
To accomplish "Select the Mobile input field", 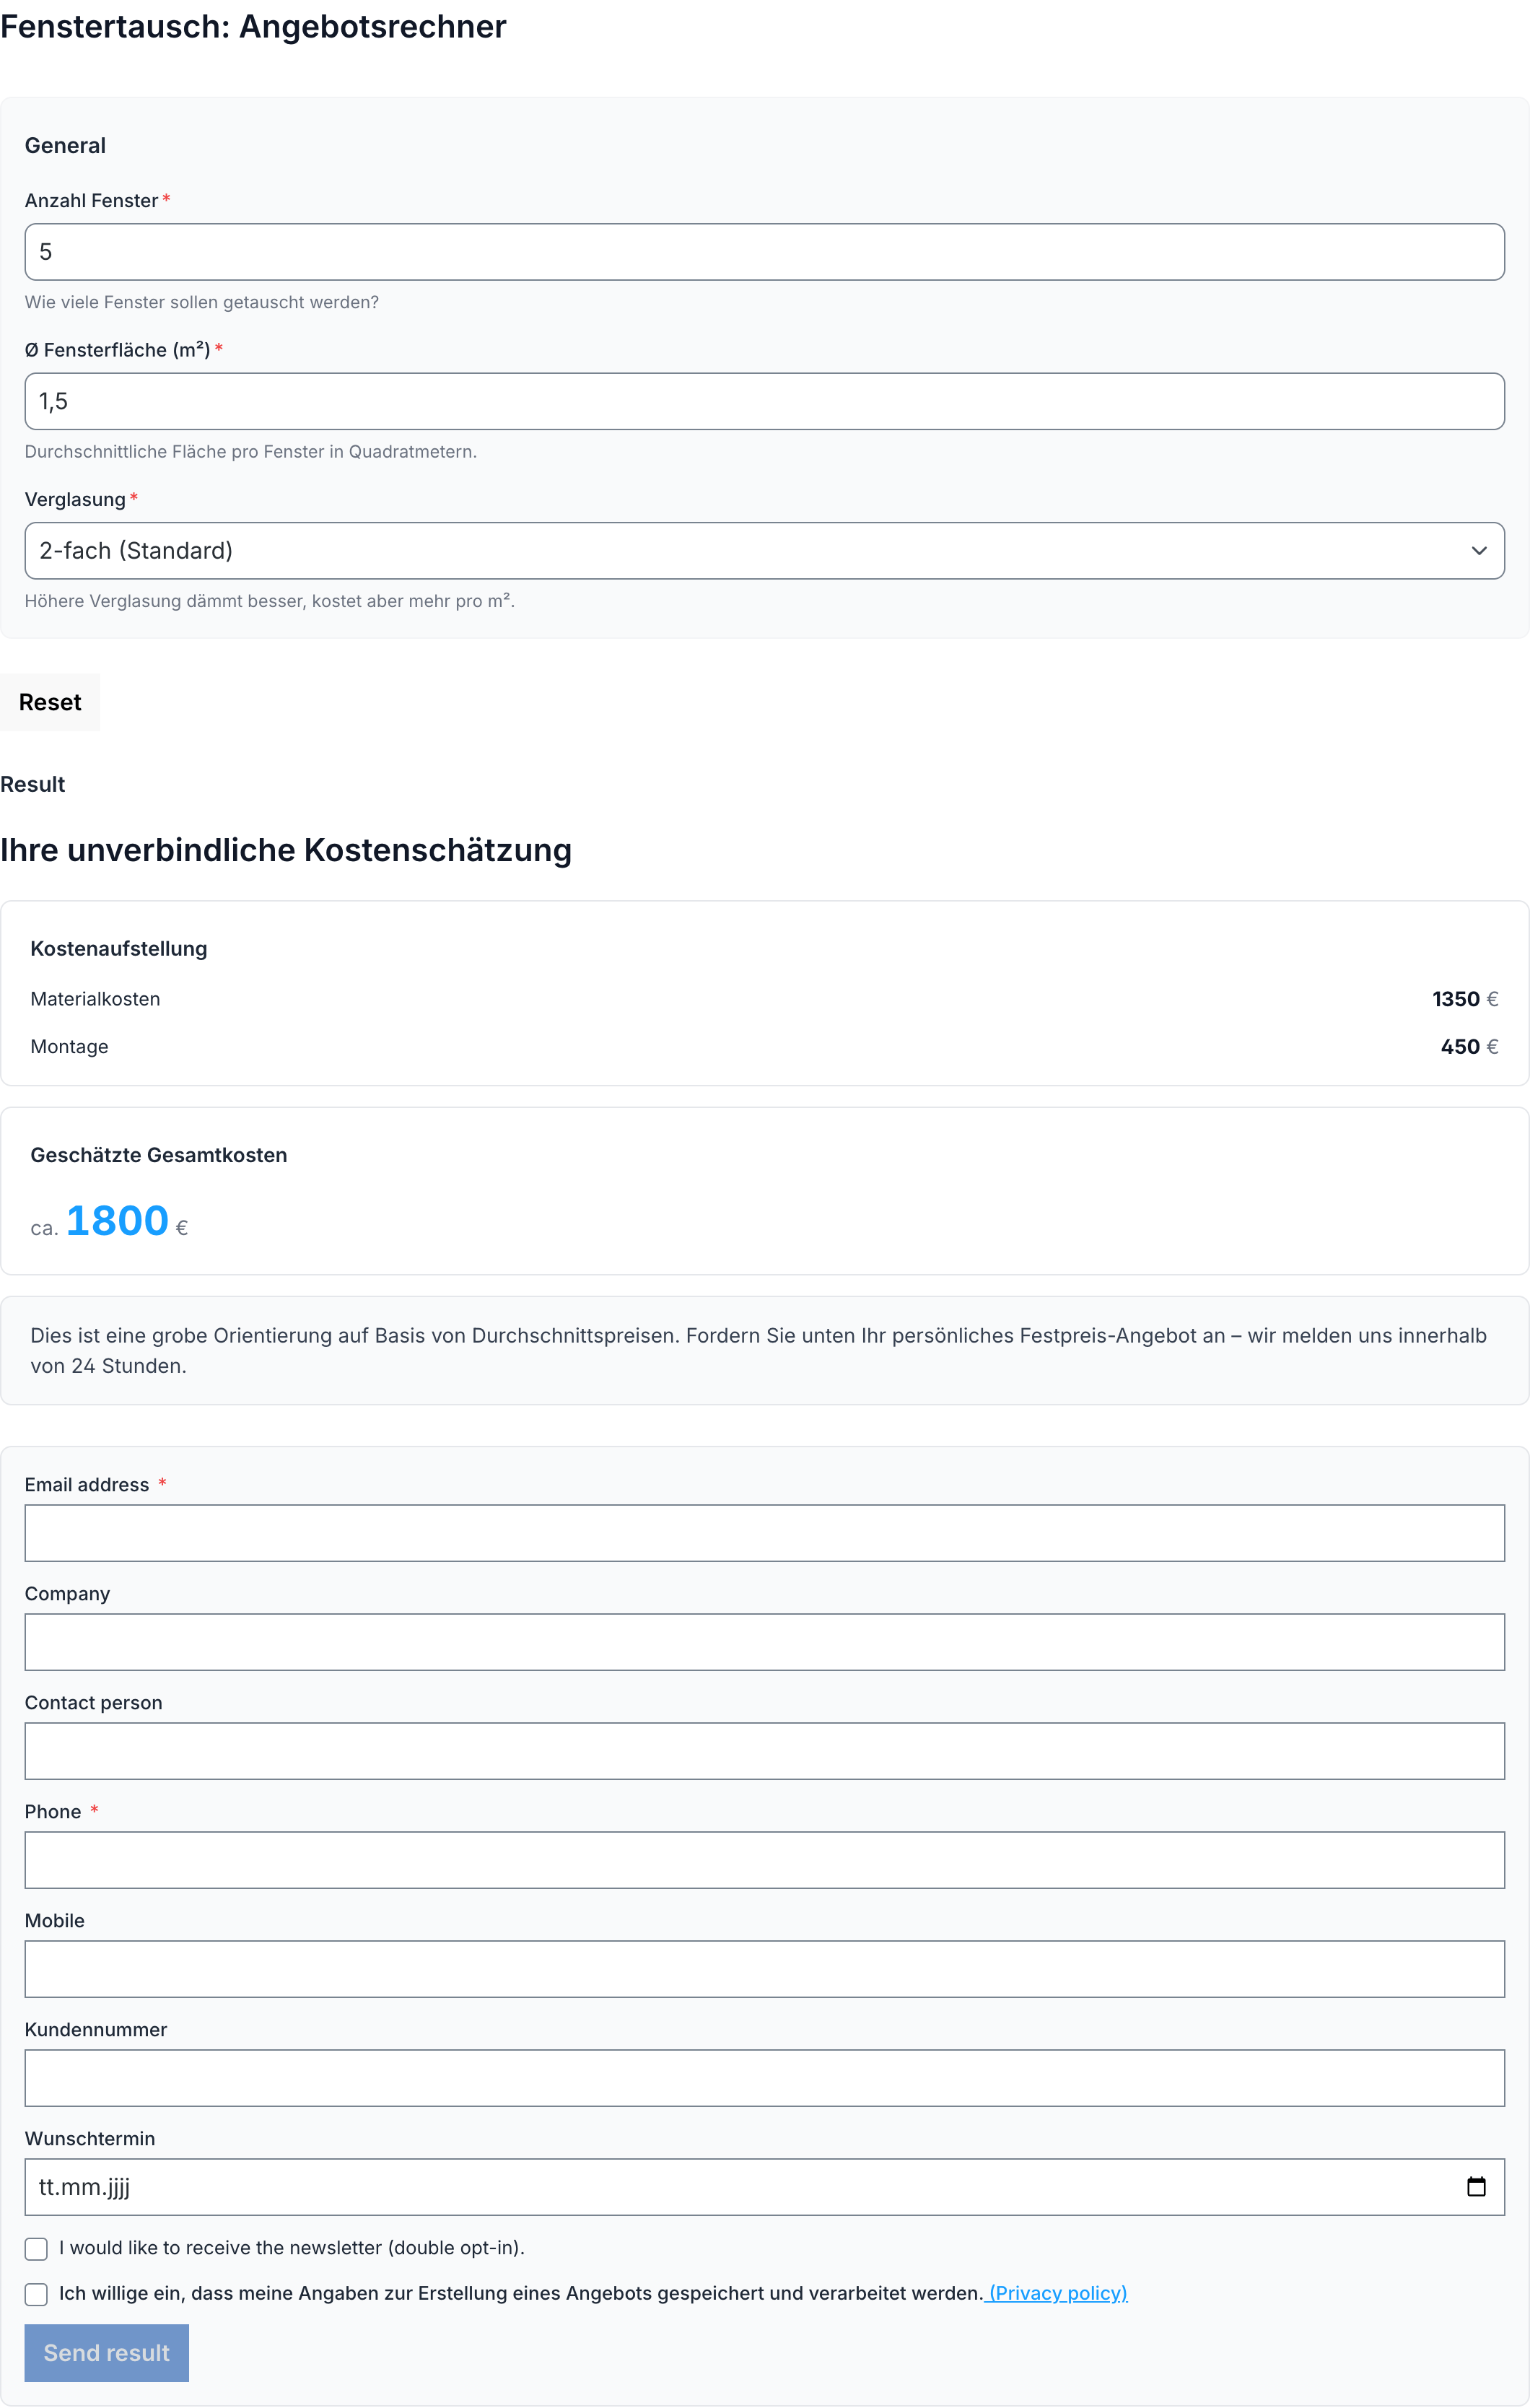I will (x=764, y=1969).
